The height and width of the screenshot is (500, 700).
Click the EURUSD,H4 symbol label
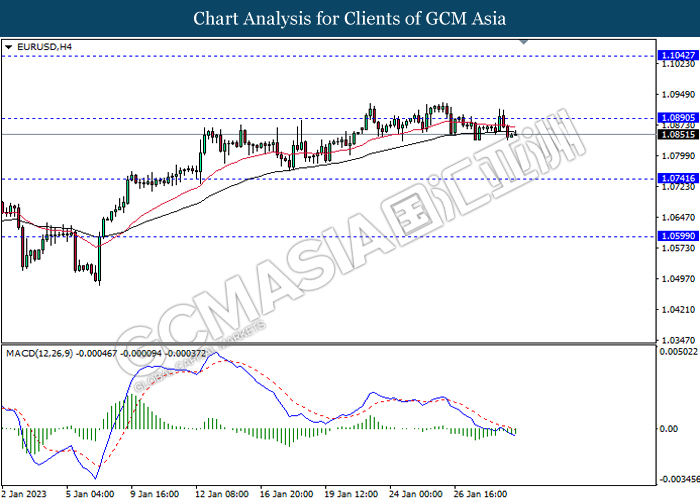44,47
